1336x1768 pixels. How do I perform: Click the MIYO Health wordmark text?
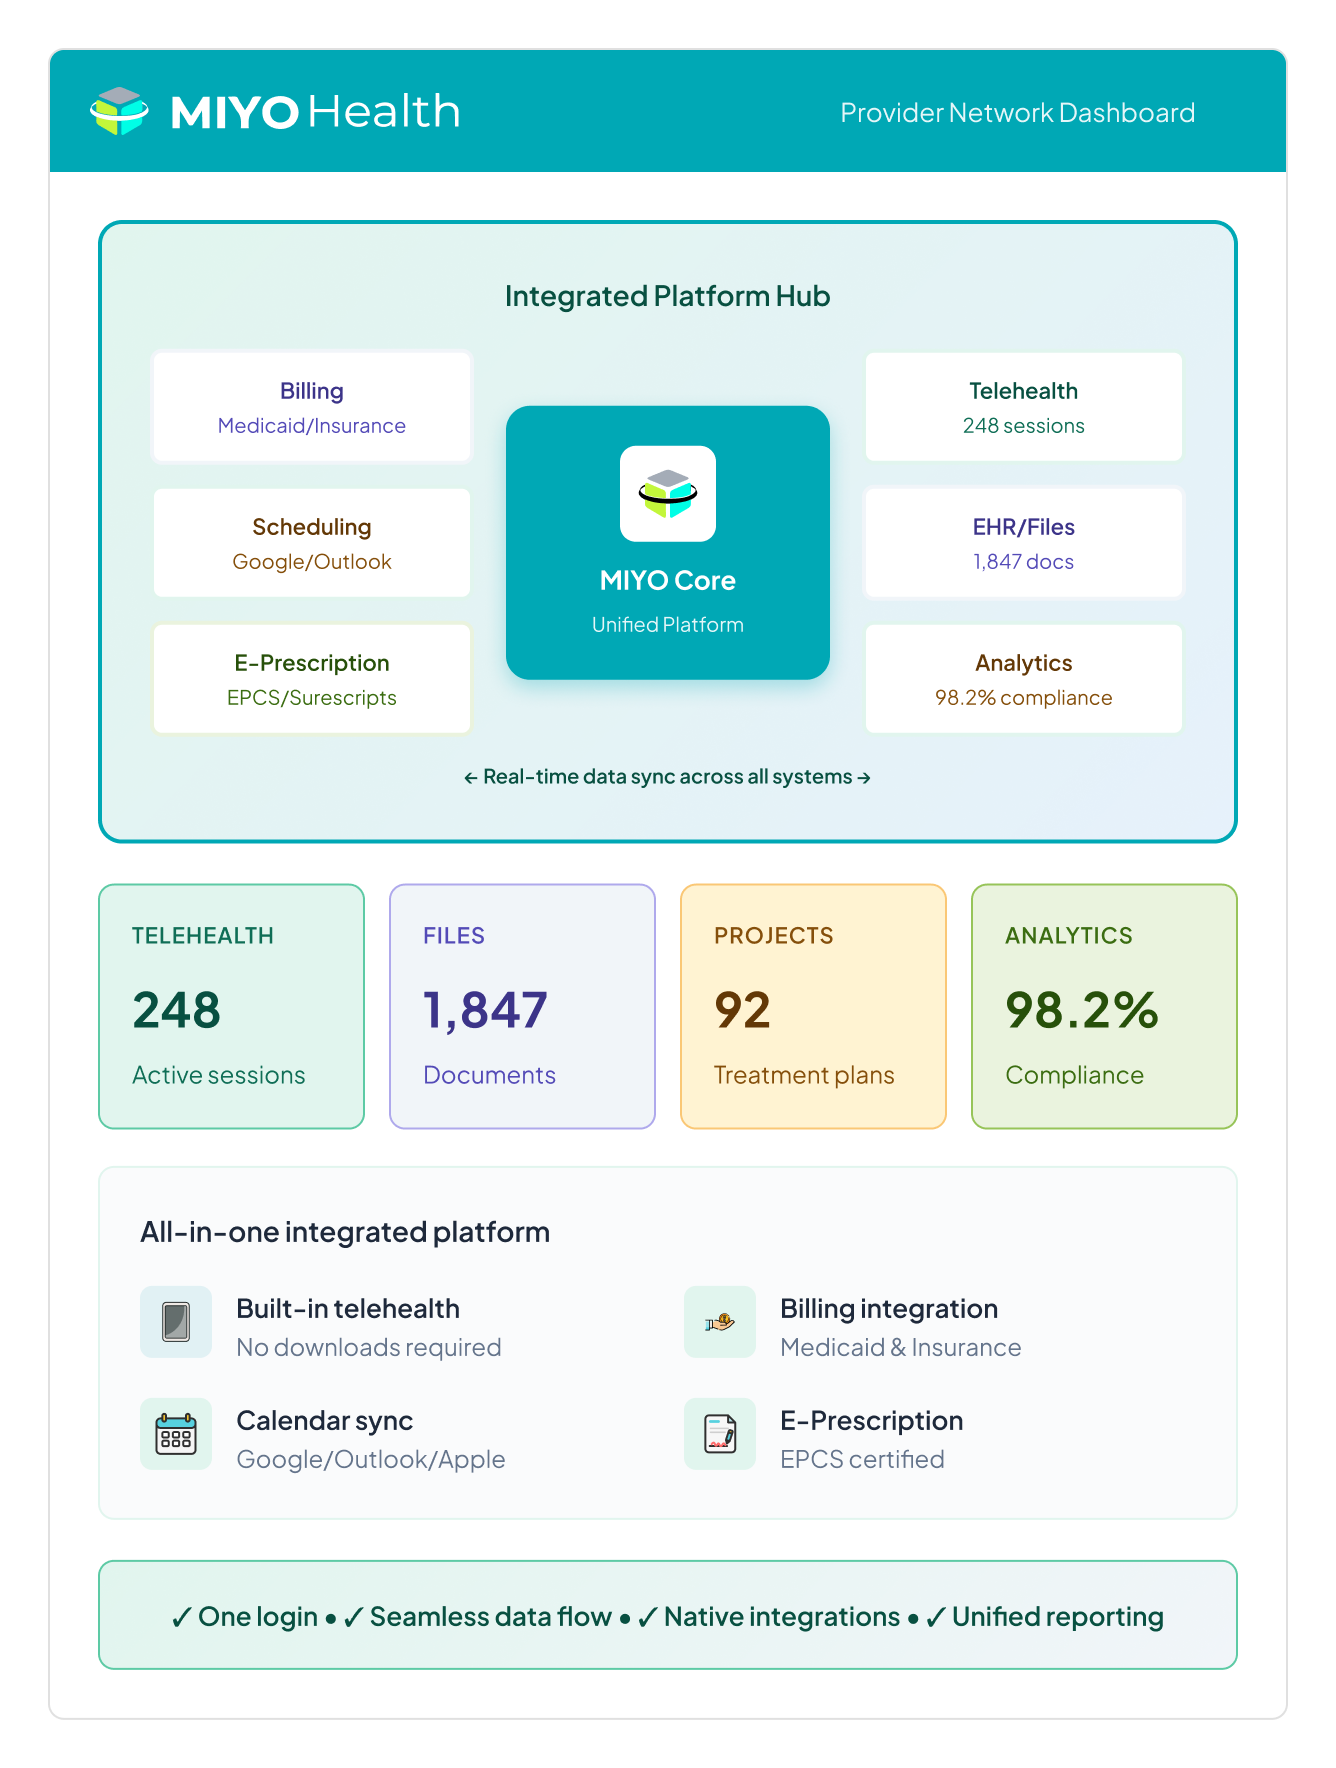[x=315, y=112]
